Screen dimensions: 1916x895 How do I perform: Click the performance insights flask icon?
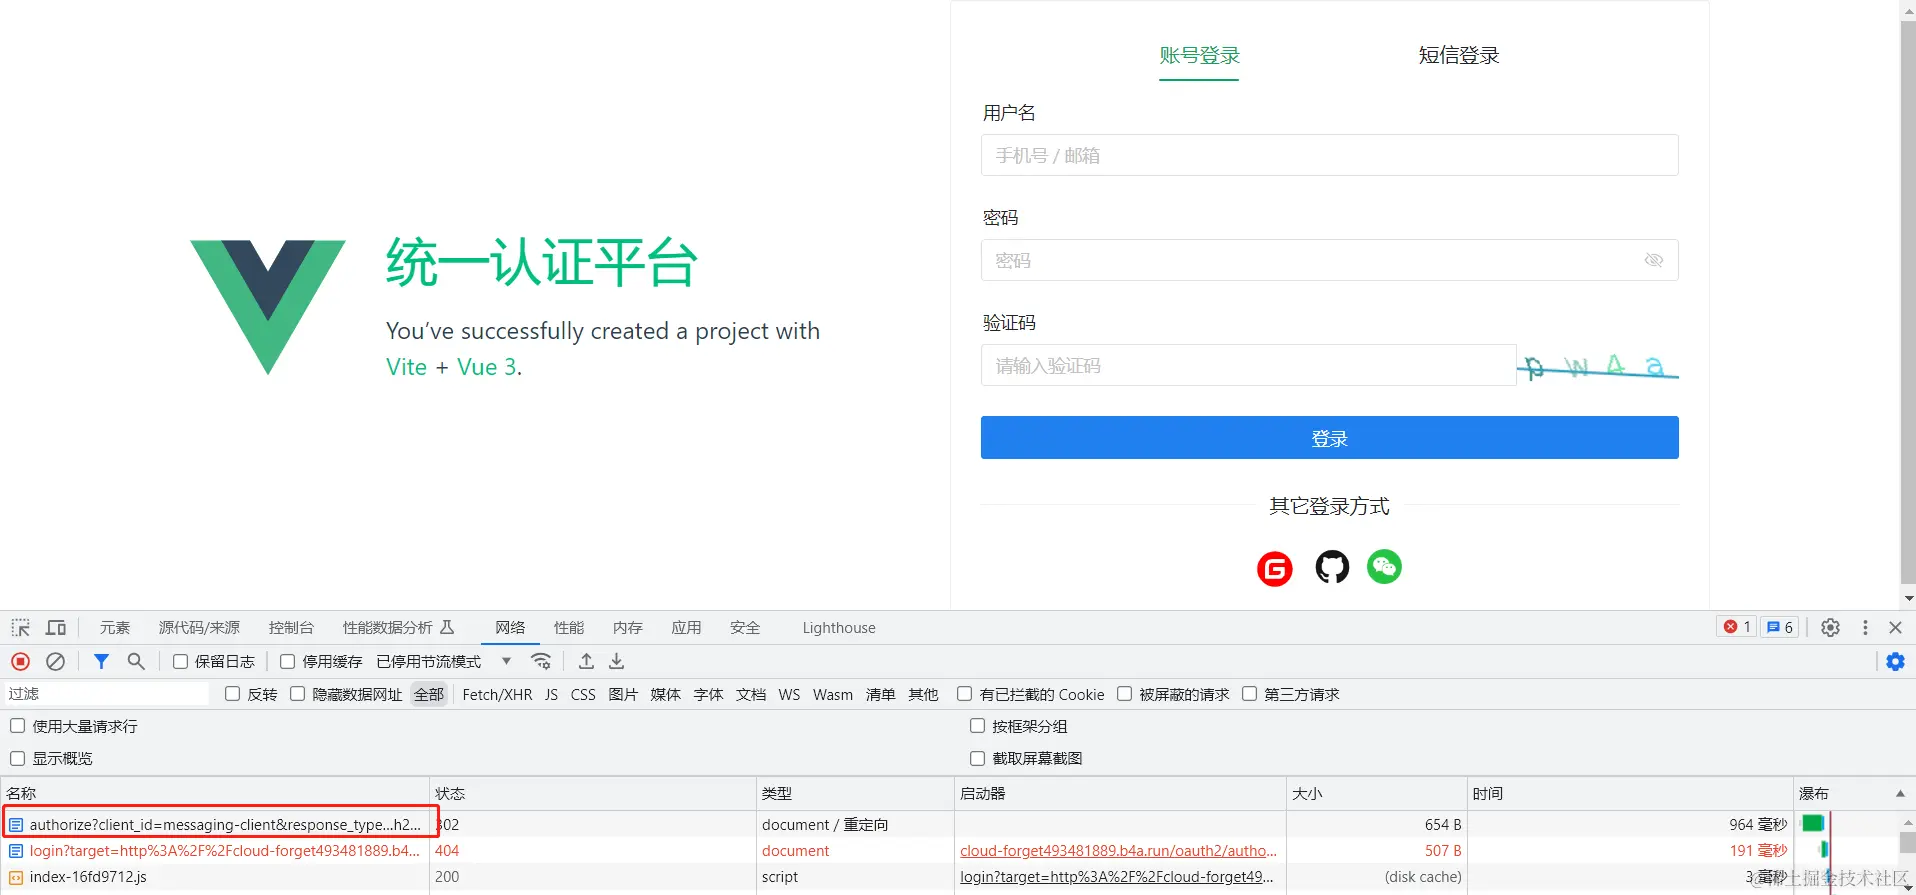tap(447, 627)
